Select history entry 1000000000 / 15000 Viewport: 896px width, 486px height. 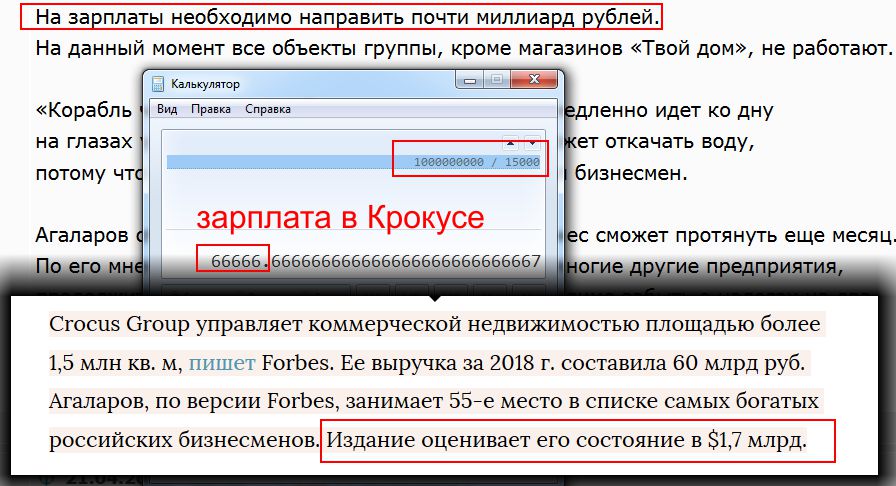click(x=353, y=162)
